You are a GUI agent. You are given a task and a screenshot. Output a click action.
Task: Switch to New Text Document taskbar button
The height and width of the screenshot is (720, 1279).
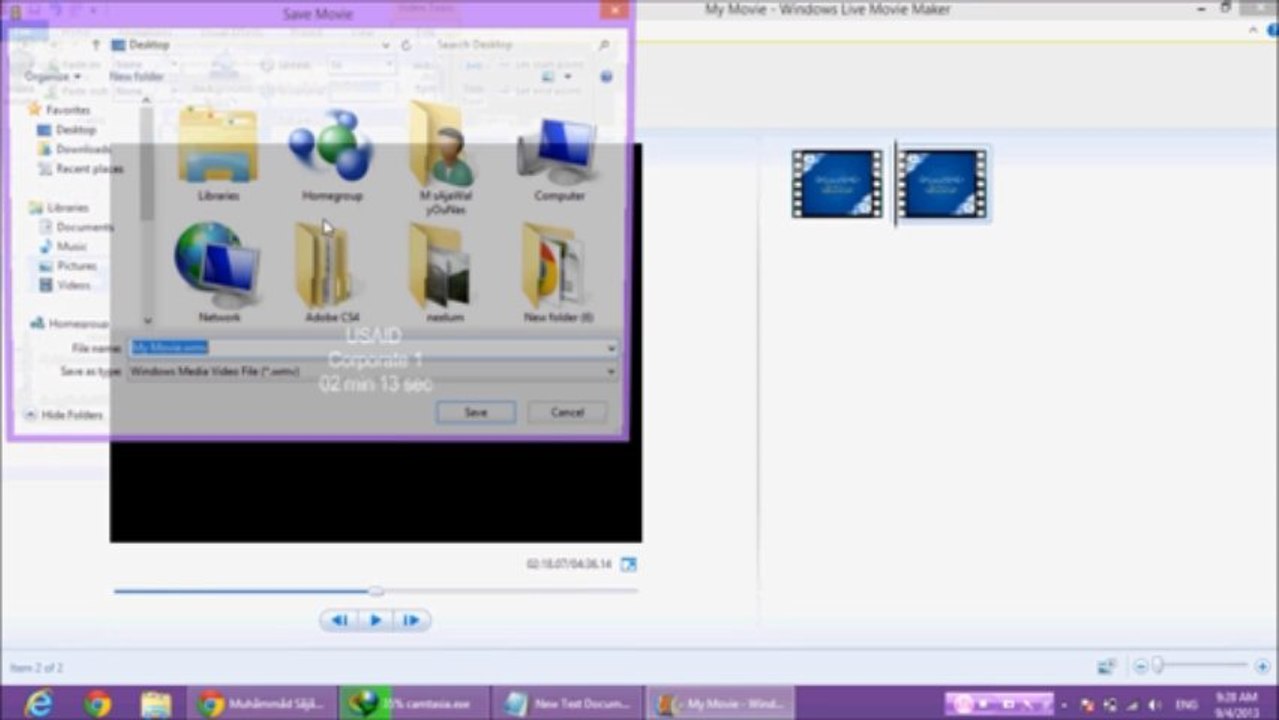pos(568,704)
